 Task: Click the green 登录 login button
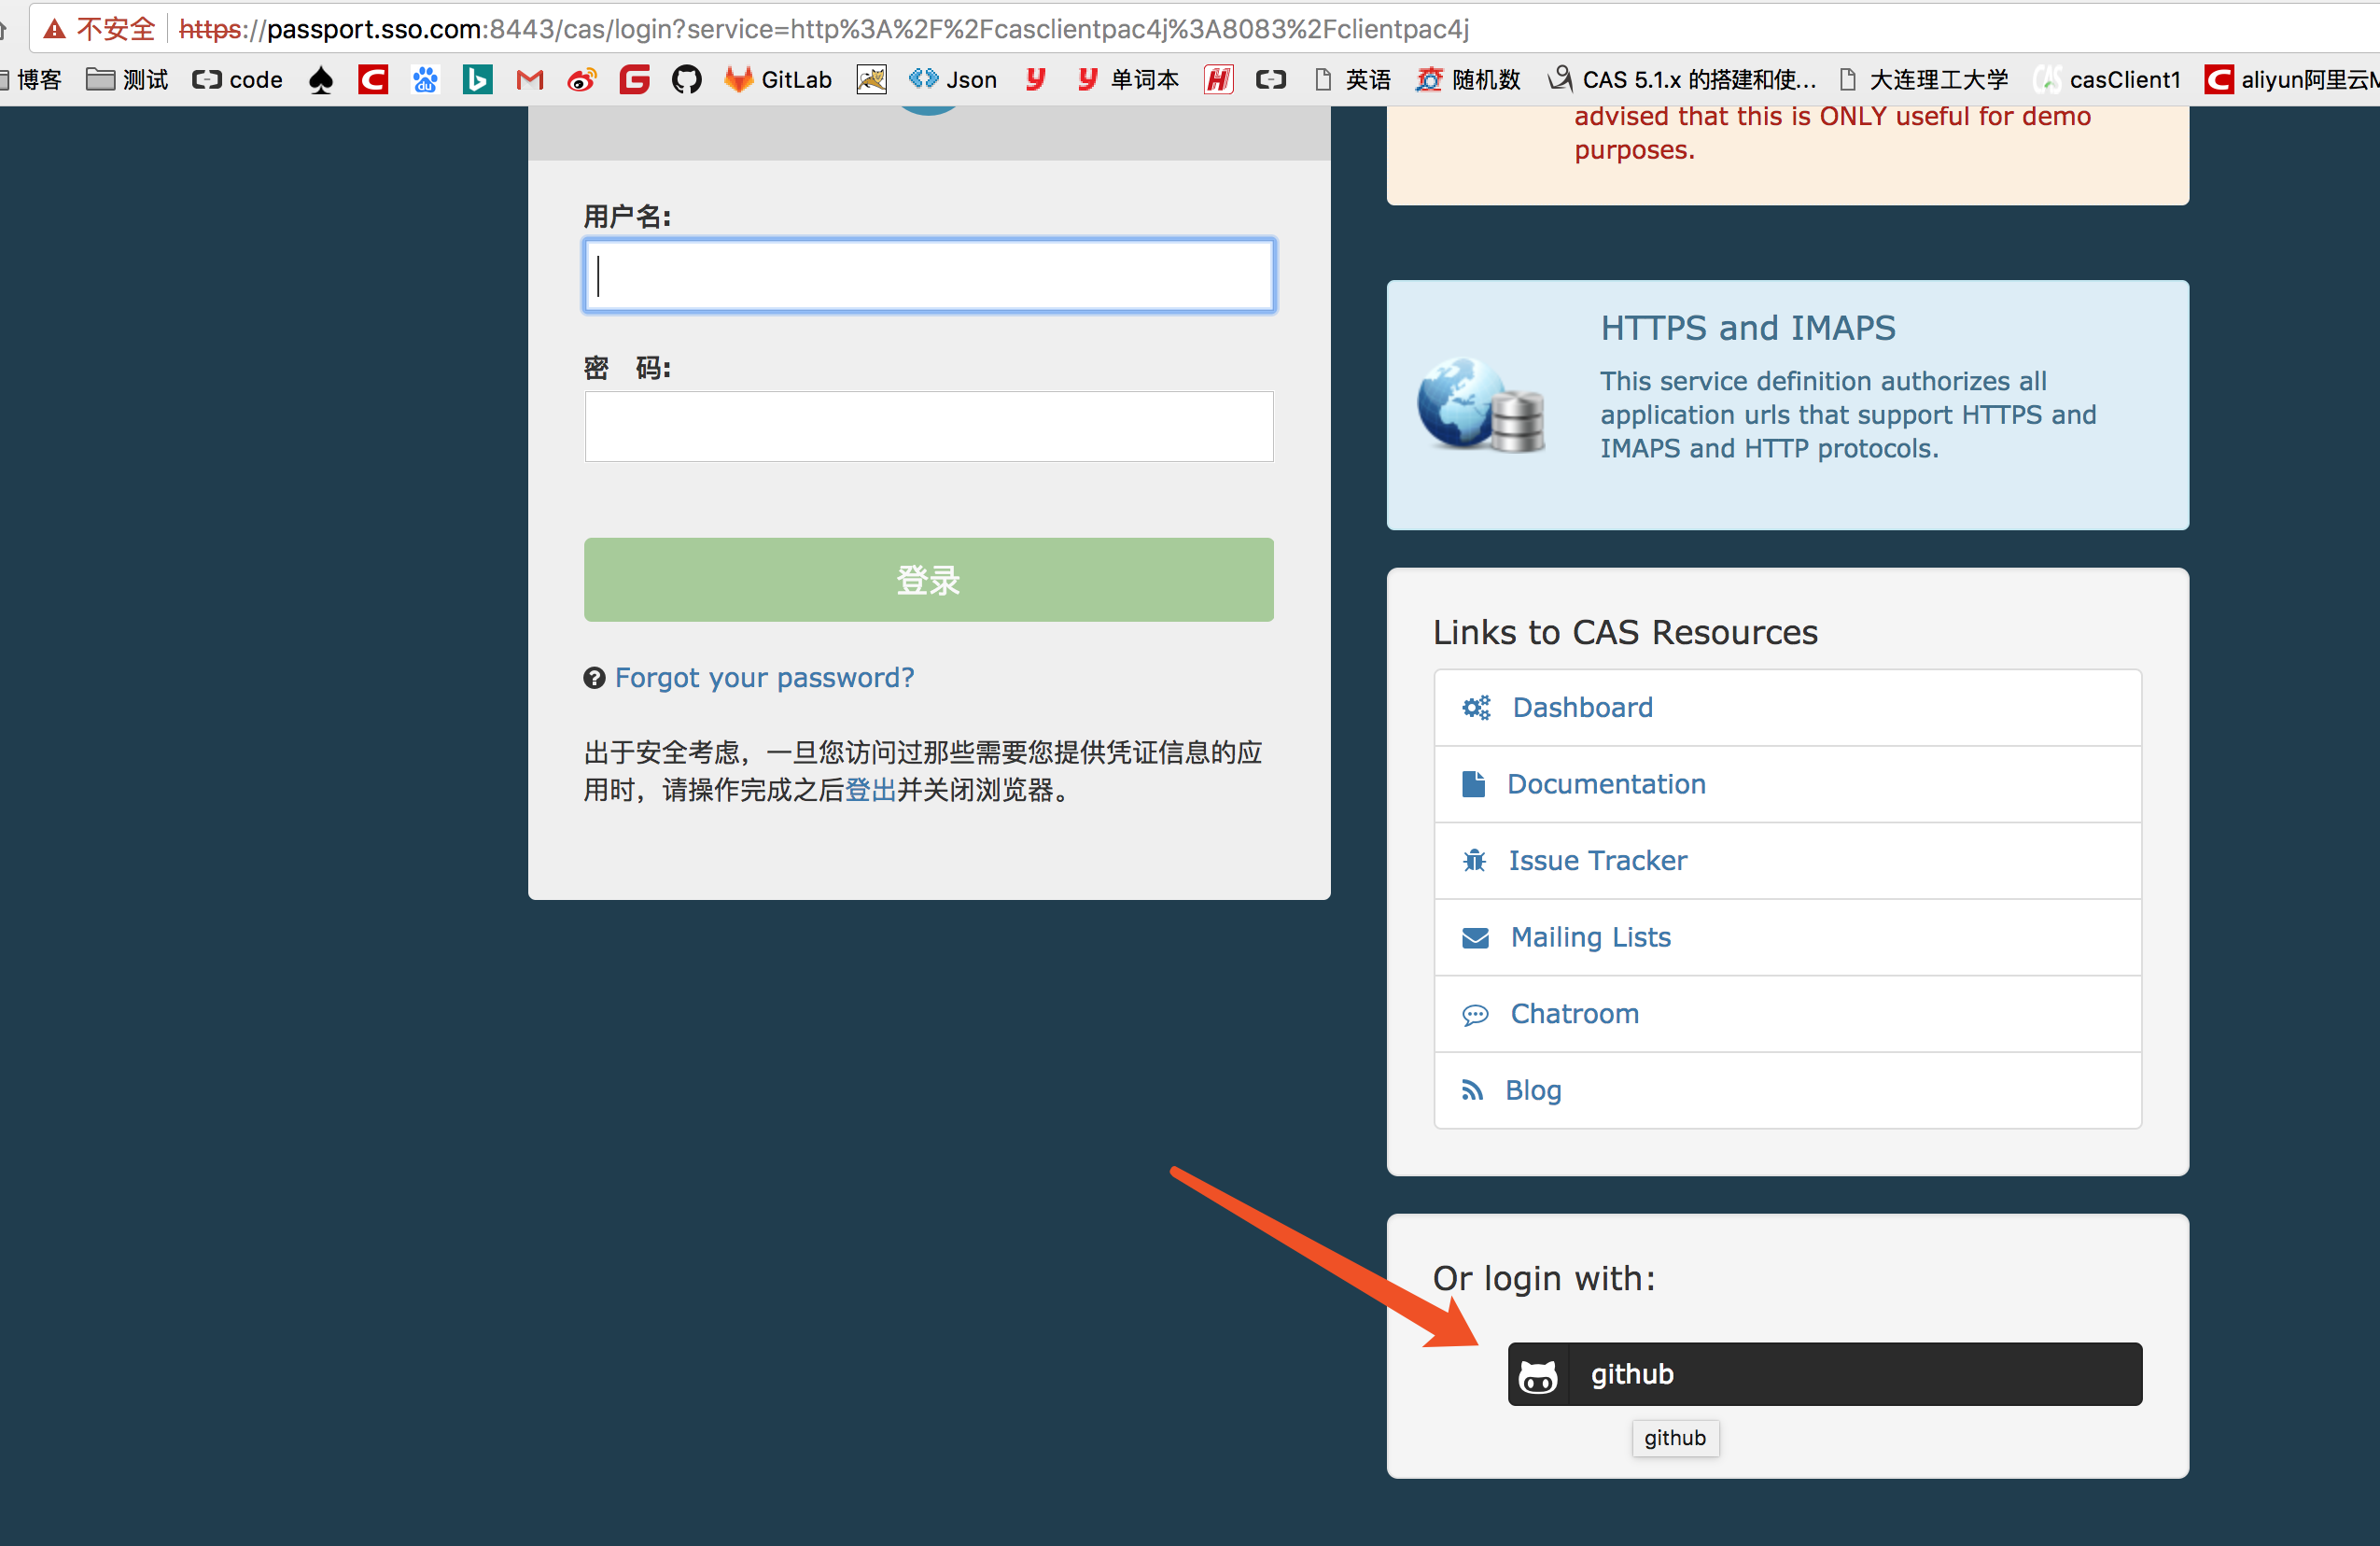(928, 580)
